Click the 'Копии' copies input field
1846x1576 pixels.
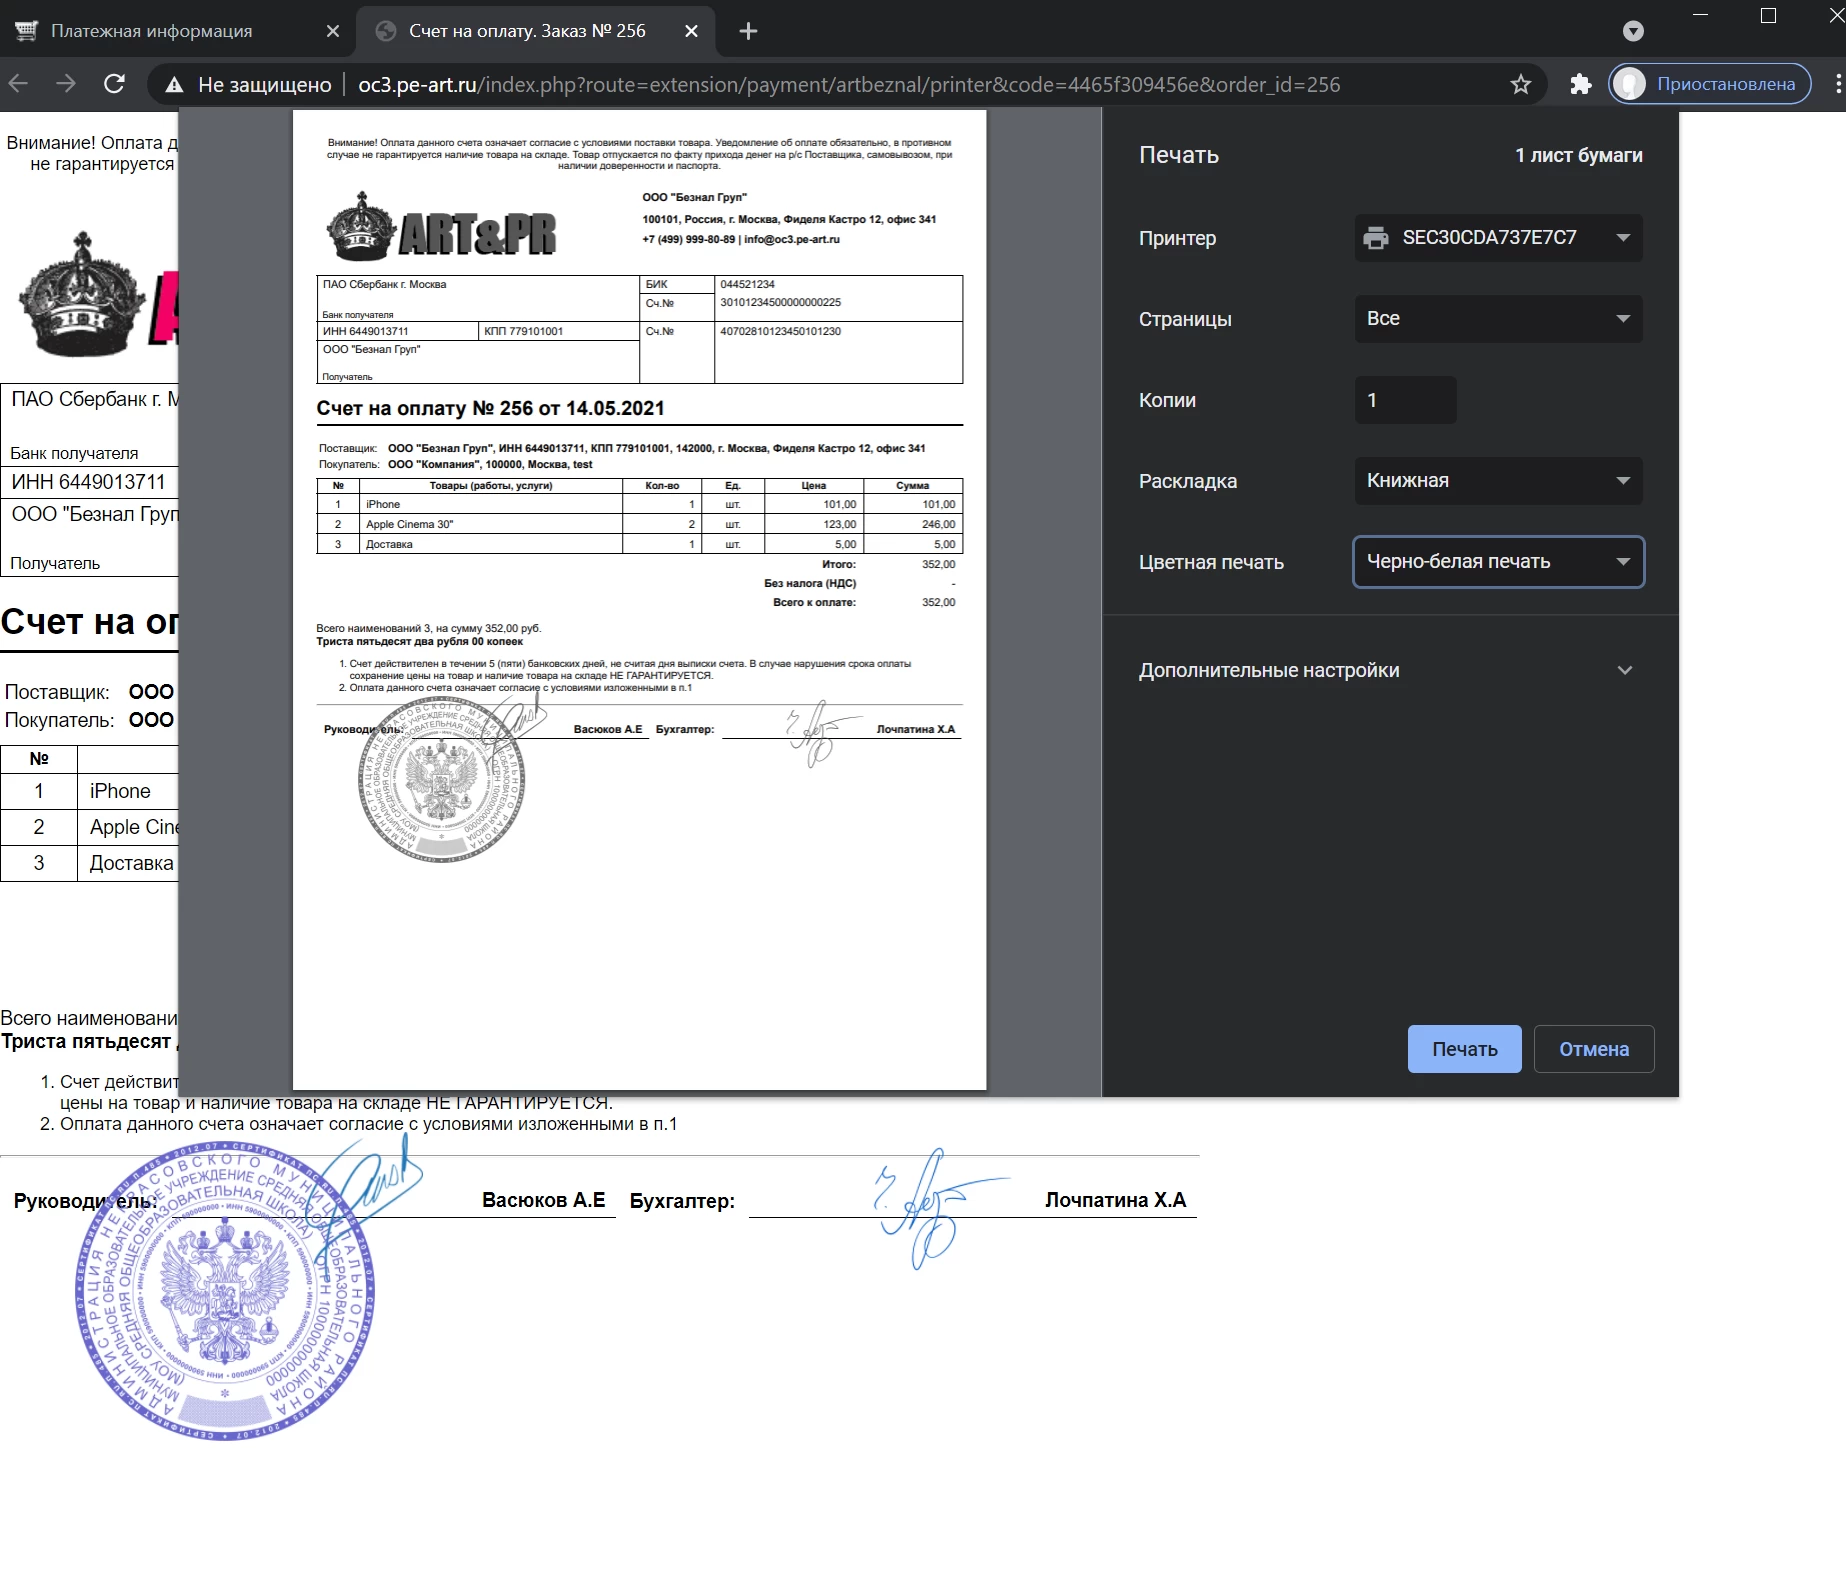[x=1405, y=400]
